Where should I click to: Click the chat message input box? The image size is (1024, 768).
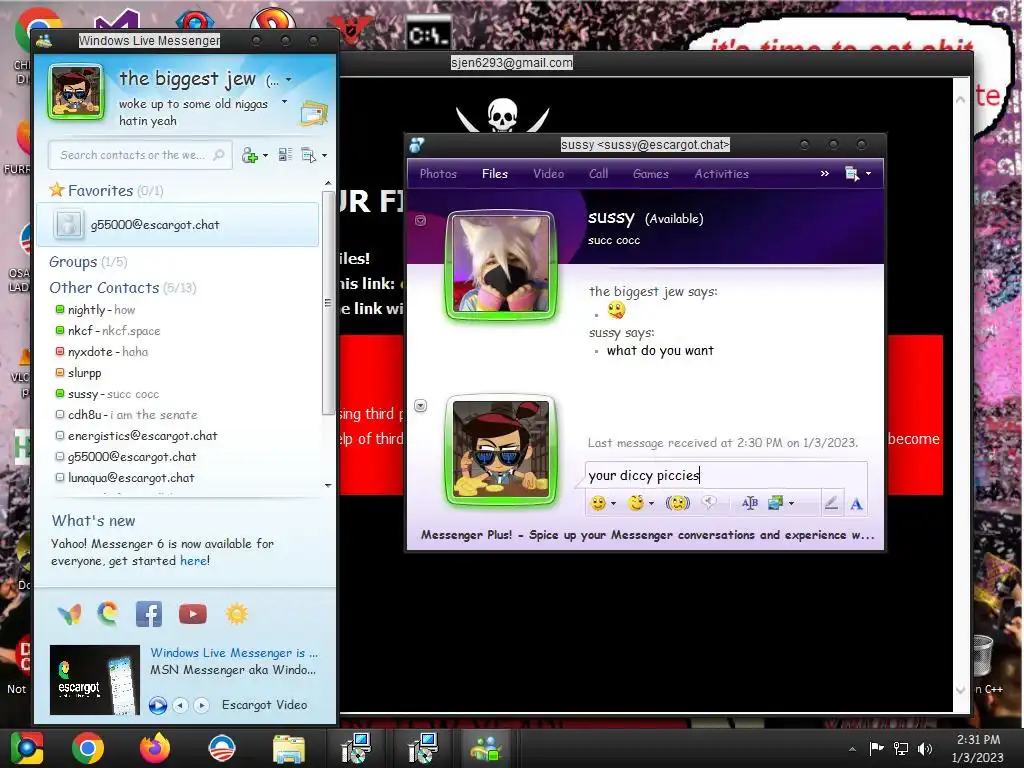coord(726,475)
